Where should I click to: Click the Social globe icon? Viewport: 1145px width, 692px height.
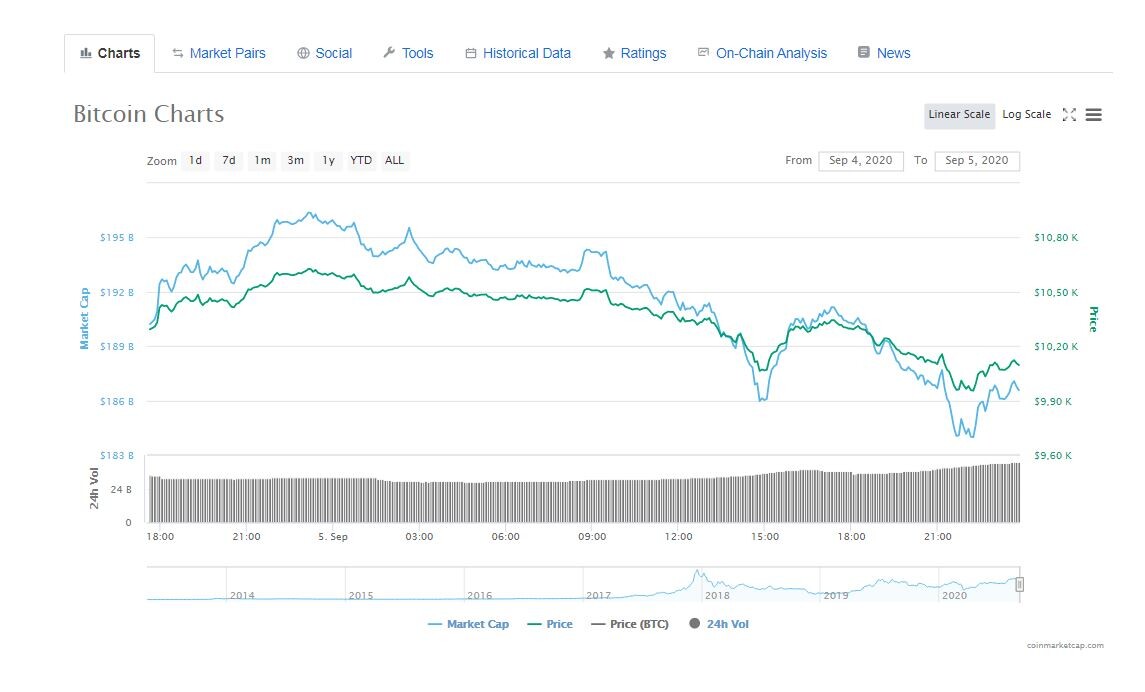[303, 53]
